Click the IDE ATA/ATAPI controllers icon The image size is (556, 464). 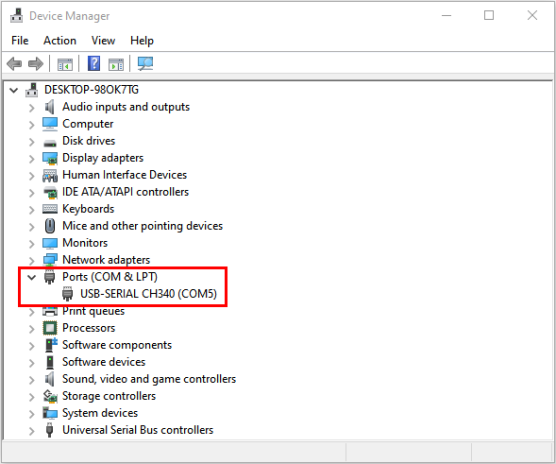point(50,192)
